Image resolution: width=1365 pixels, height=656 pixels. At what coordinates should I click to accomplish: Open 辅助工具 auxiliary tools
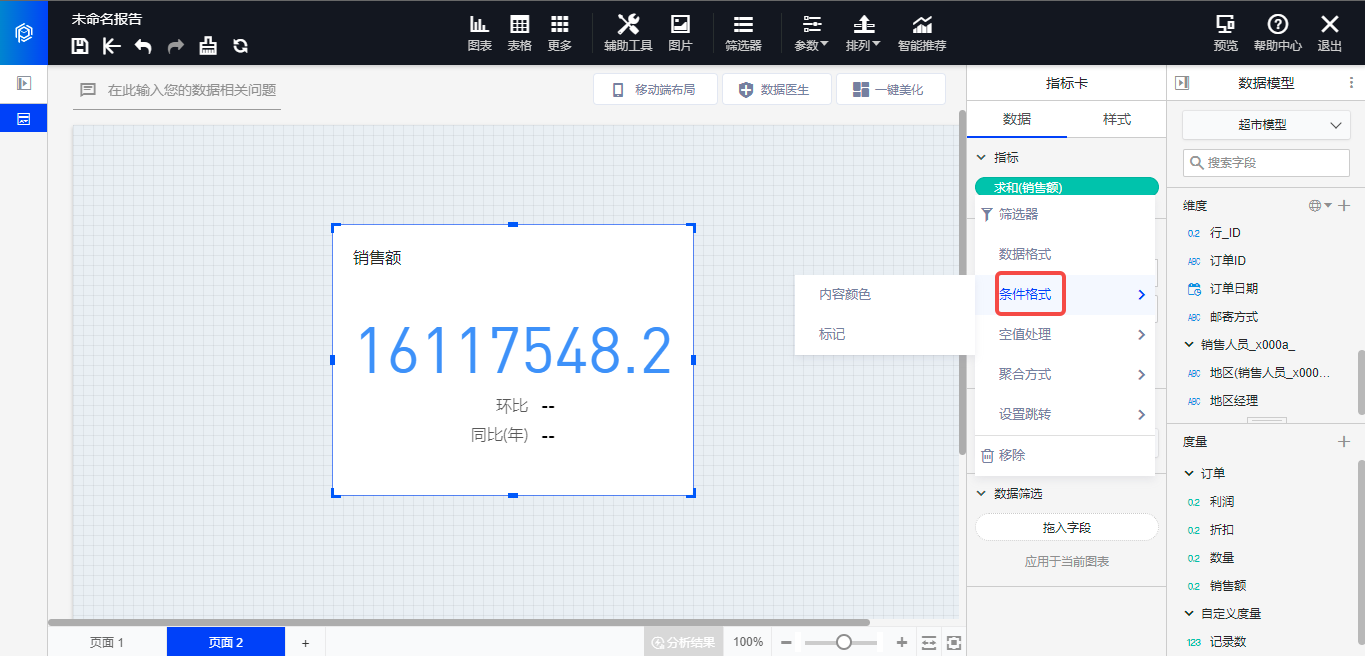coord(628,33)
